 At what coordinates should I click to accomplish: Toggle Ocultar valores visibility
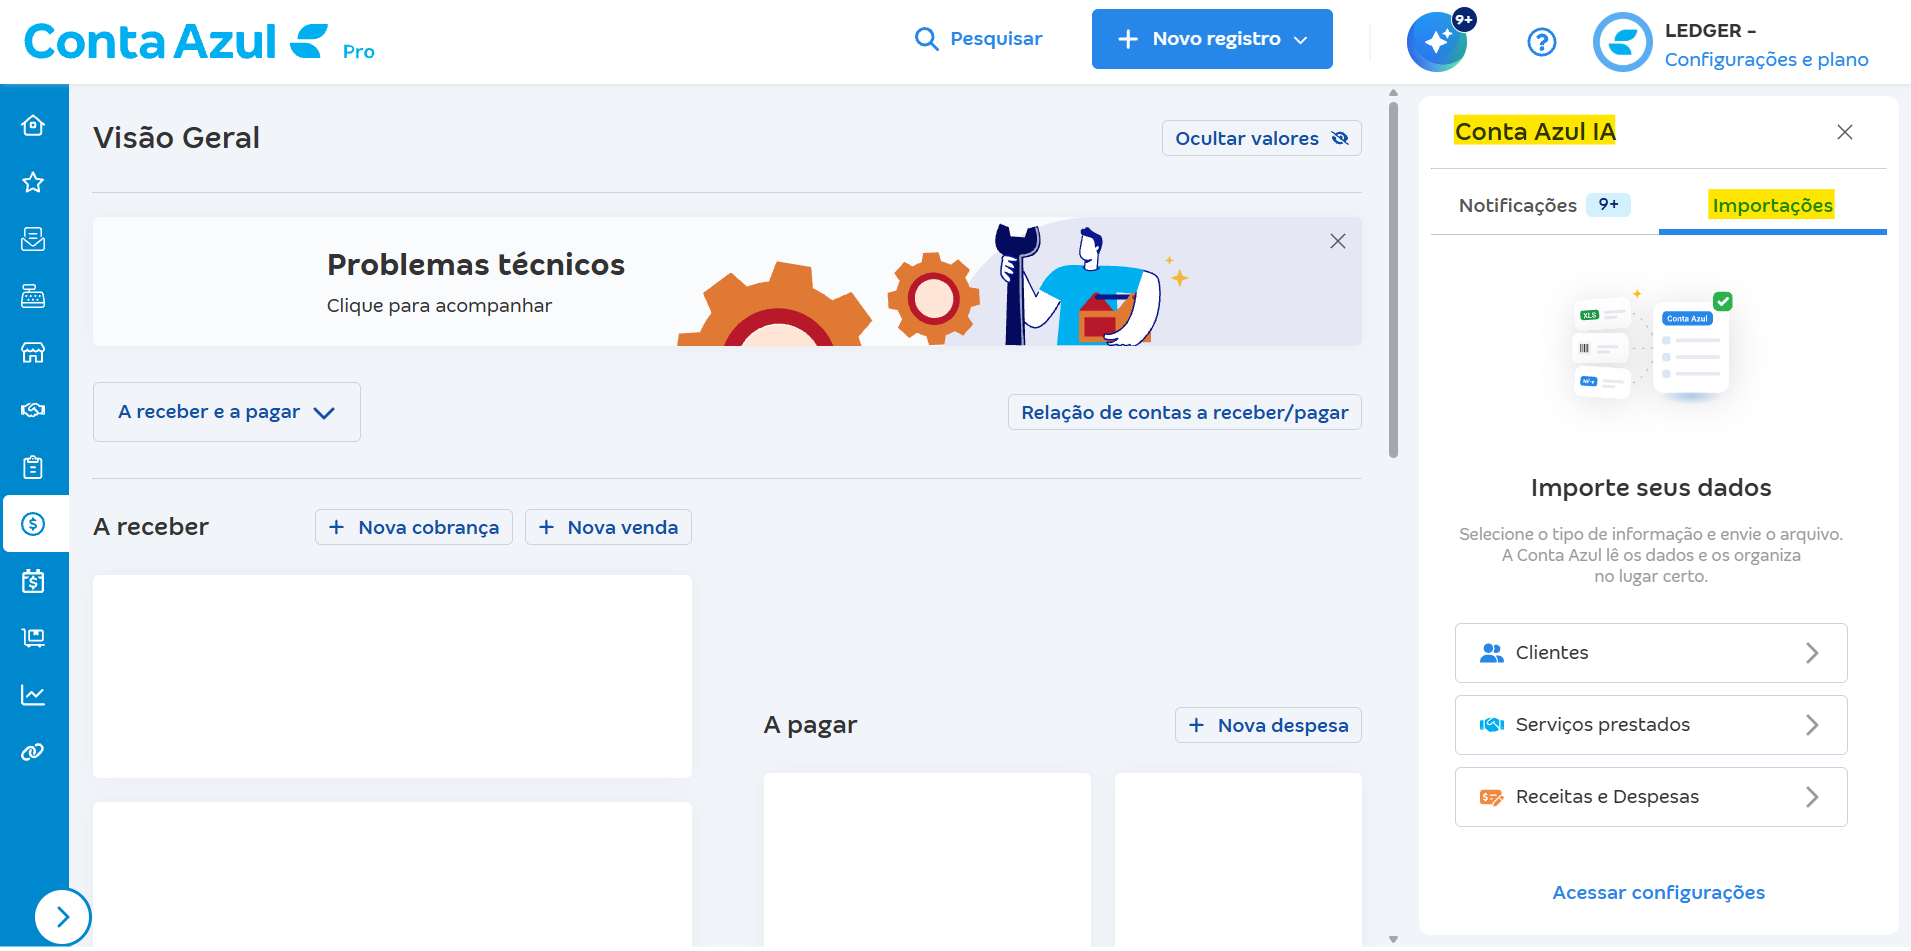pos(1262,138)
